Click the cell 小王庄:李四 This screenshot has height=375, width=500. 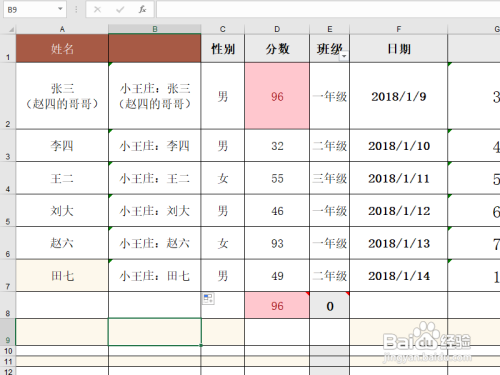click(x=155, y=146)
